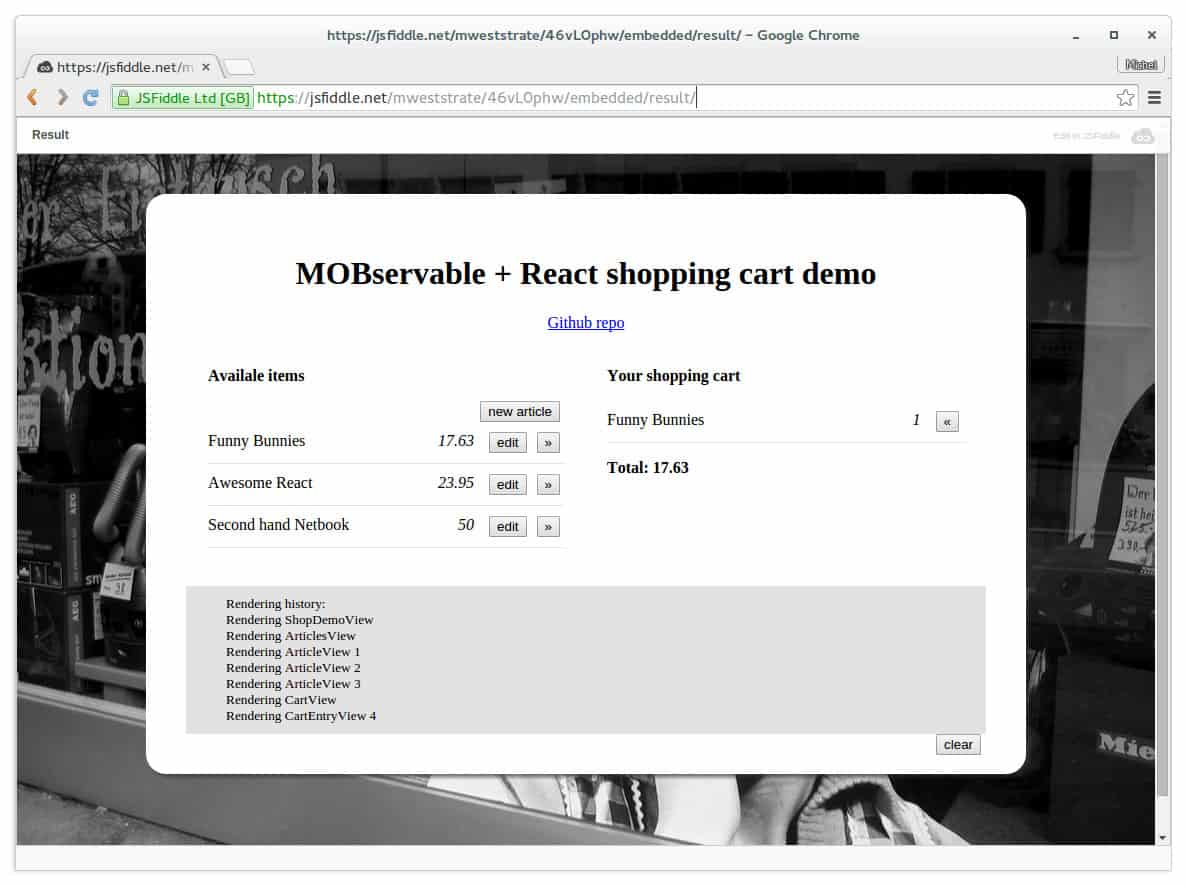
Task: Edit the Awesome React item
Action: coord(507,484)
